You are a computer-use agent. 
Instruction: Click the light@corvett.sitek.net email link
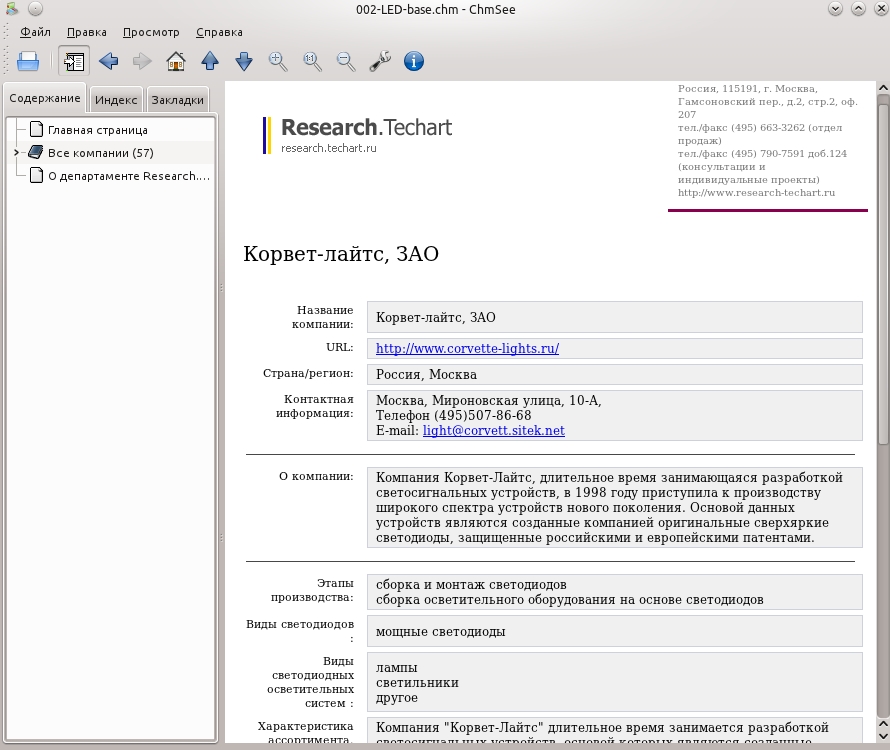494,430
